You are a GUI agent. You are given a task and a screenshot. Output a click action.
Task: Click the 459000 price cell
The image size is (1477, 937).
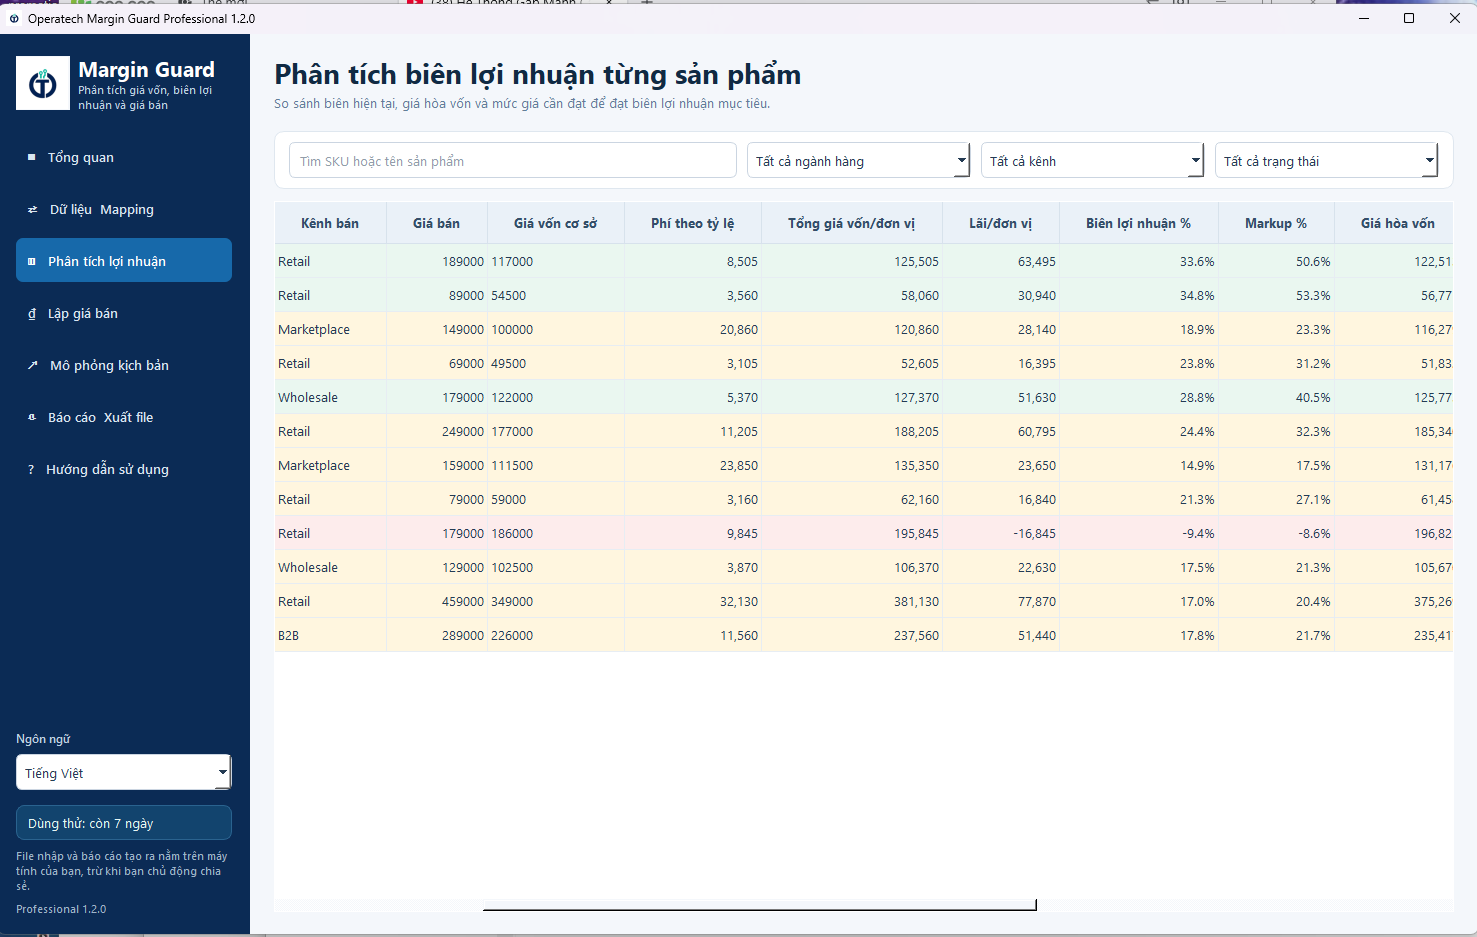click(437, 601)
